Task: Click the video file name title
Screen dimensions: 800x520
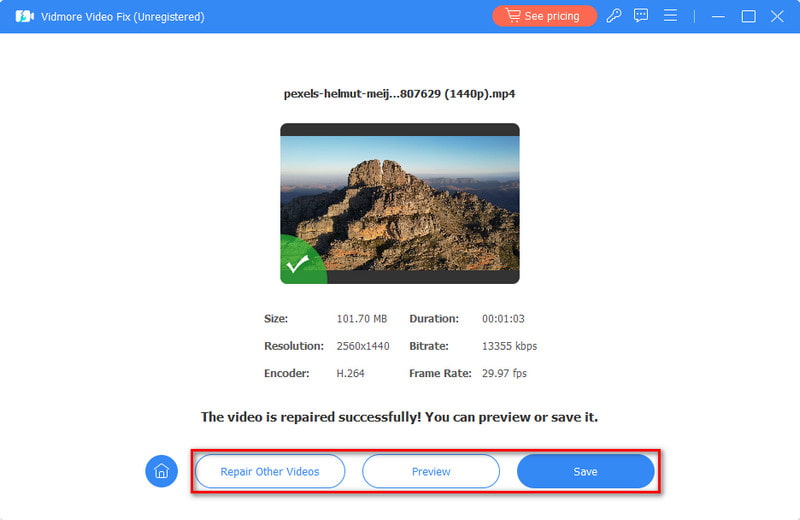Action: 400,94
